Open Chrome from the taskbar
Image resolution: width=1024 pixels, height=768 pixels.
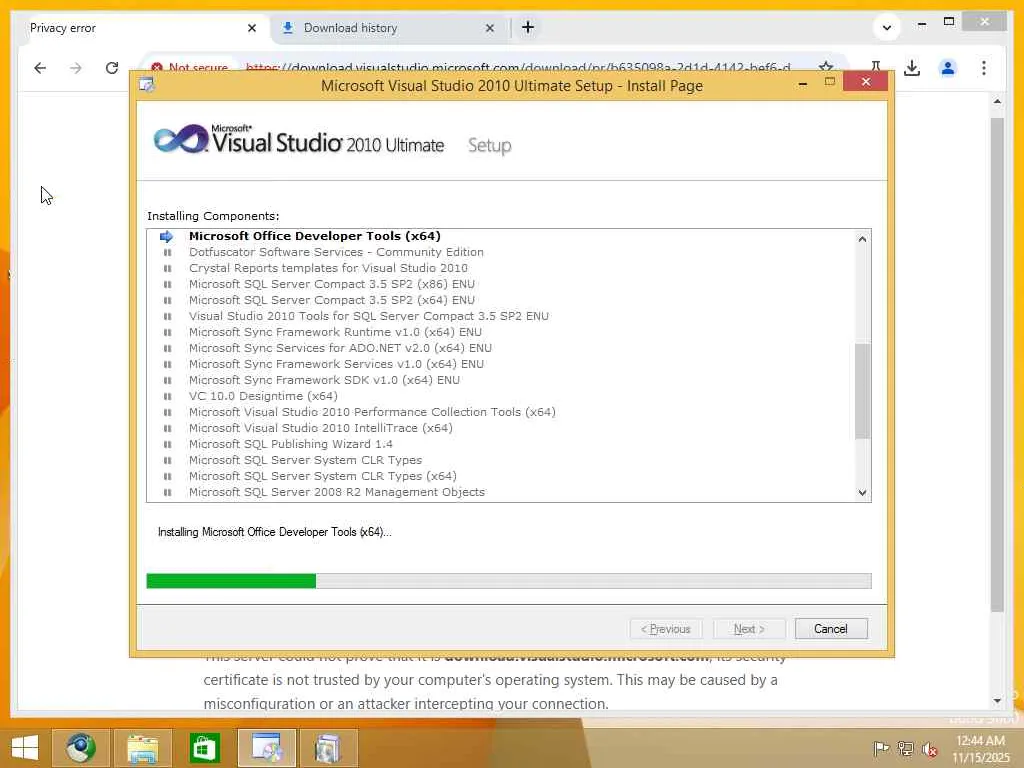(80, 748)
